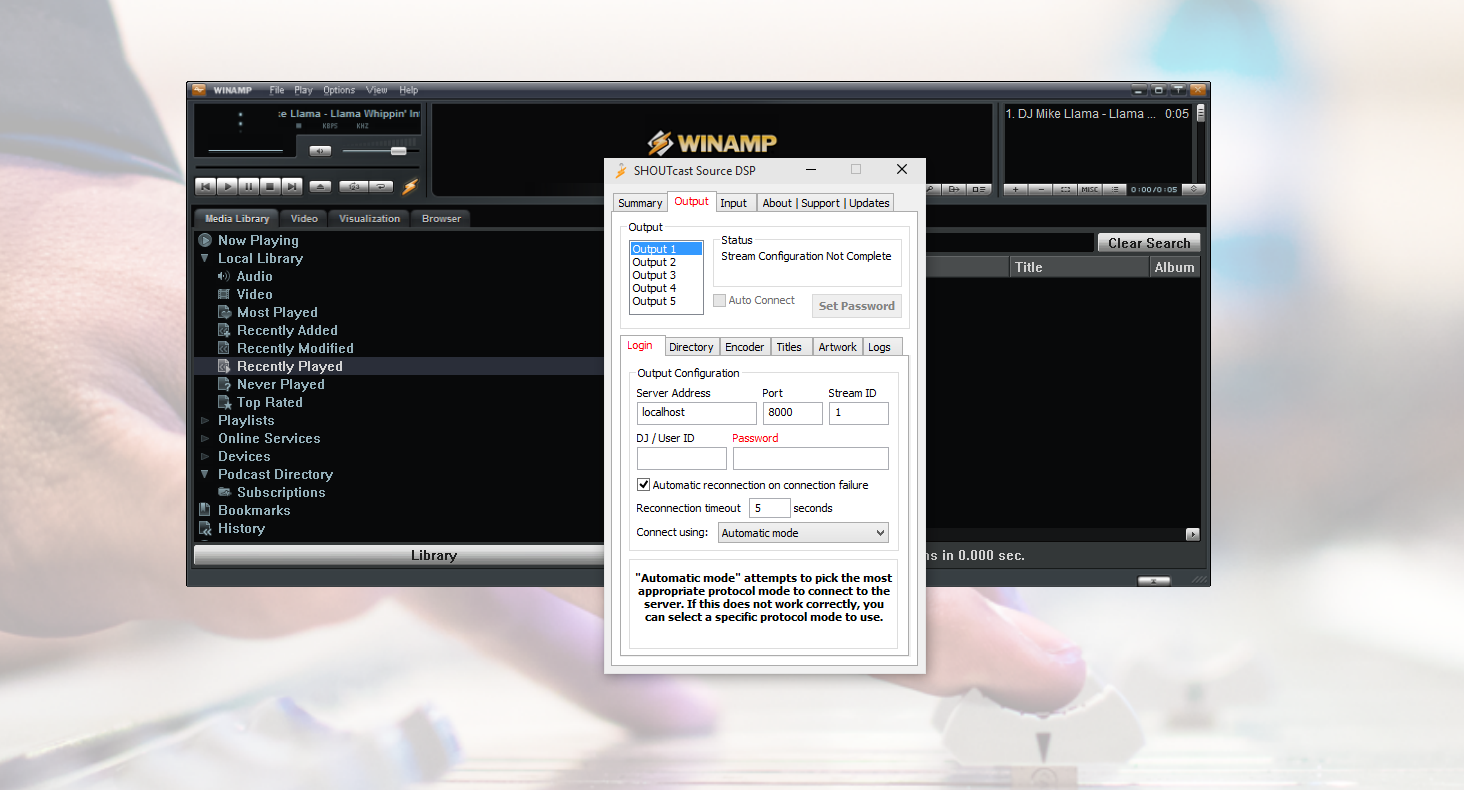The height and width of the screenshot is (790, 1464).
Task: Click the Password input field
Action: click(810, 459)
